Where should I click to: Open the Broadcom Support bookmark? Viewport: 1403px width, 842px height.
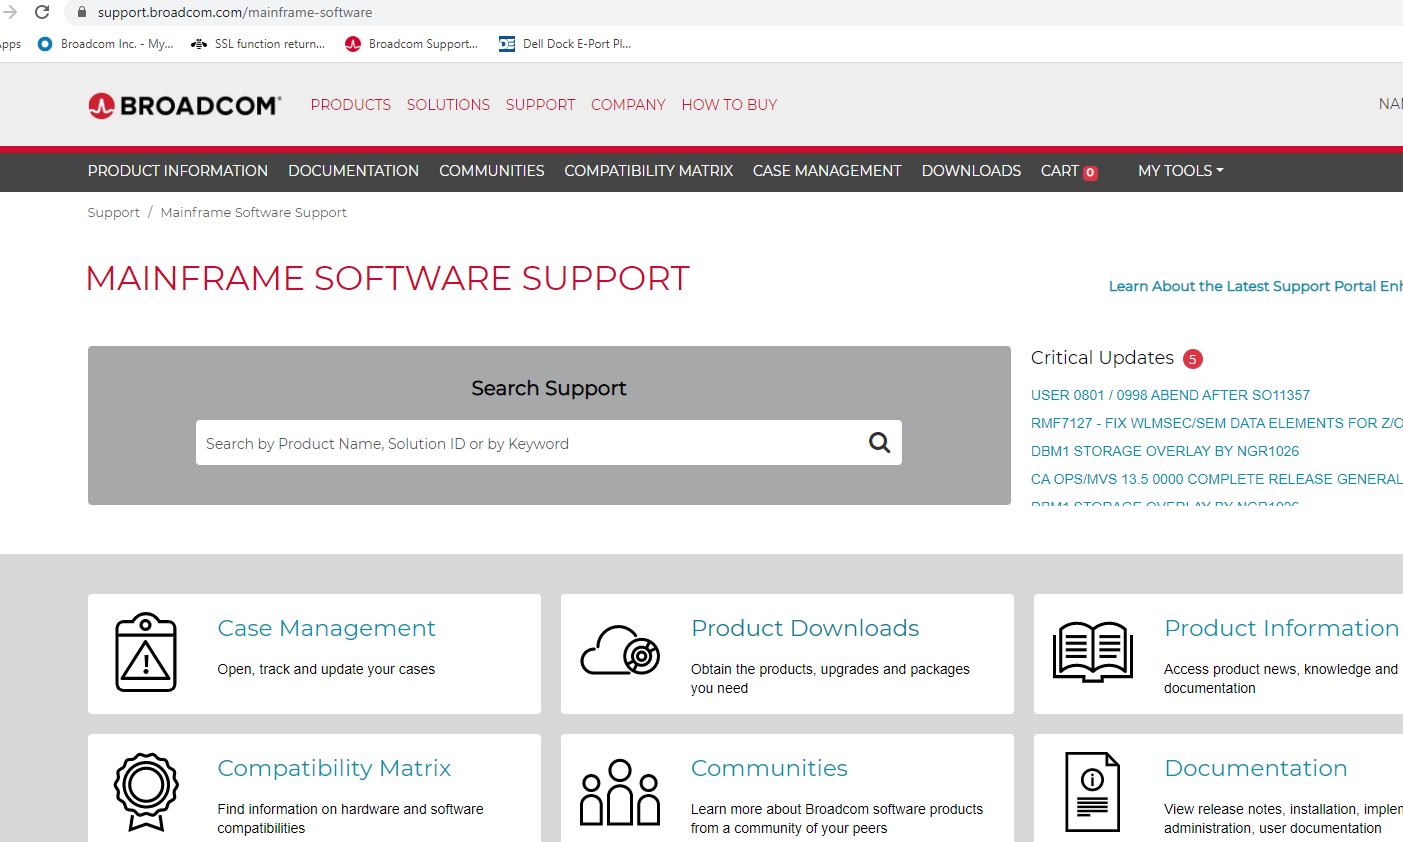[412, 44]
